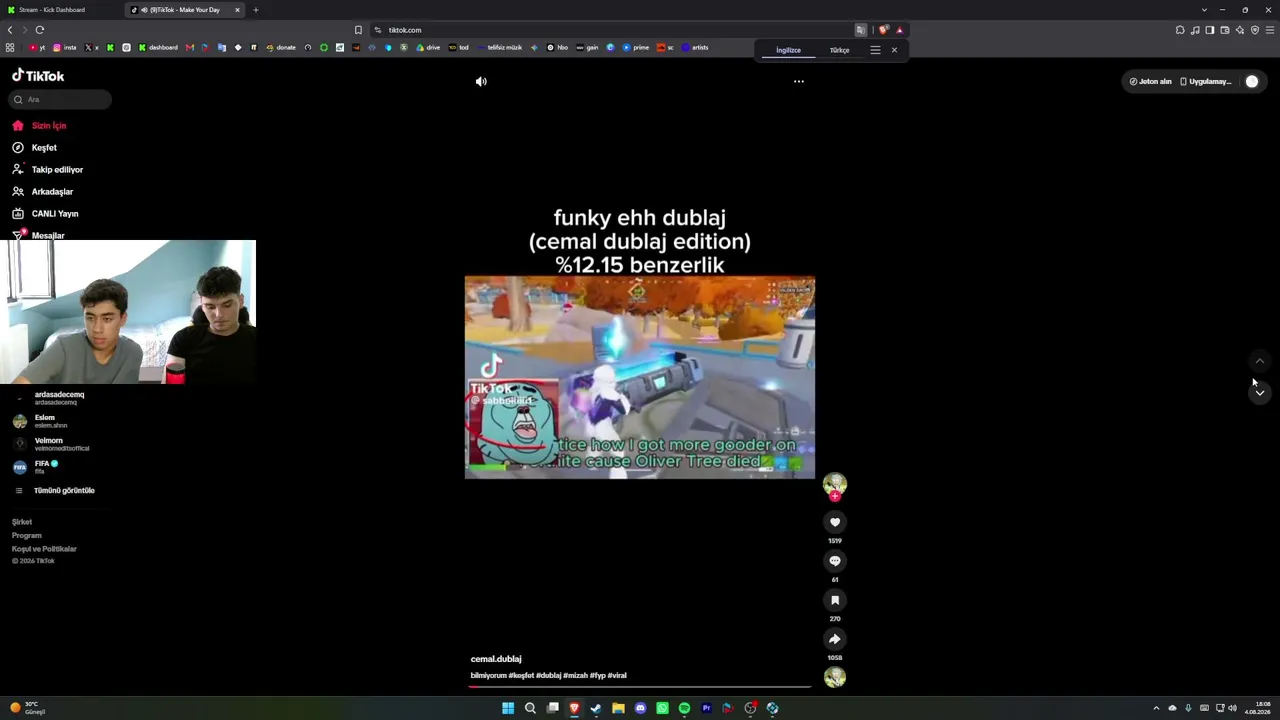This screenshot has width=1280, height=720.
Task: Open the tab search dropdown chevron
Action: point(1204,10)
